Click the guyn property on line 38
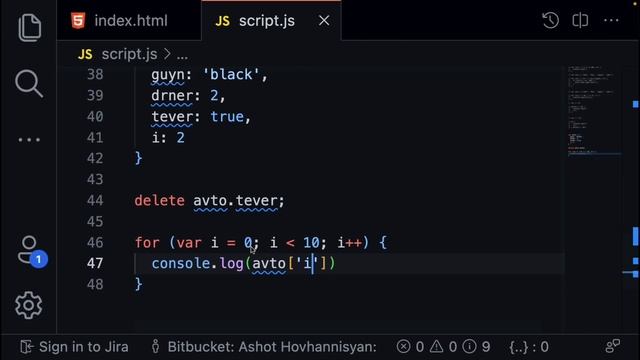Screen dimensions: 640x360 tap(168, 75)
